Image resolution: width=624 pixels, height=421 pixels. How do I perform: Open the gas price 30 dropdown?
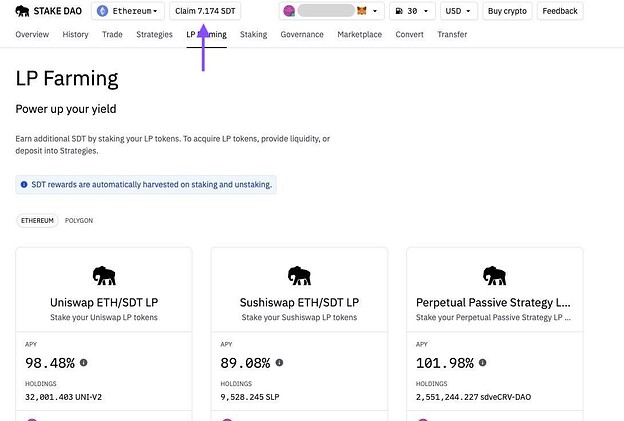pos(412,11)
